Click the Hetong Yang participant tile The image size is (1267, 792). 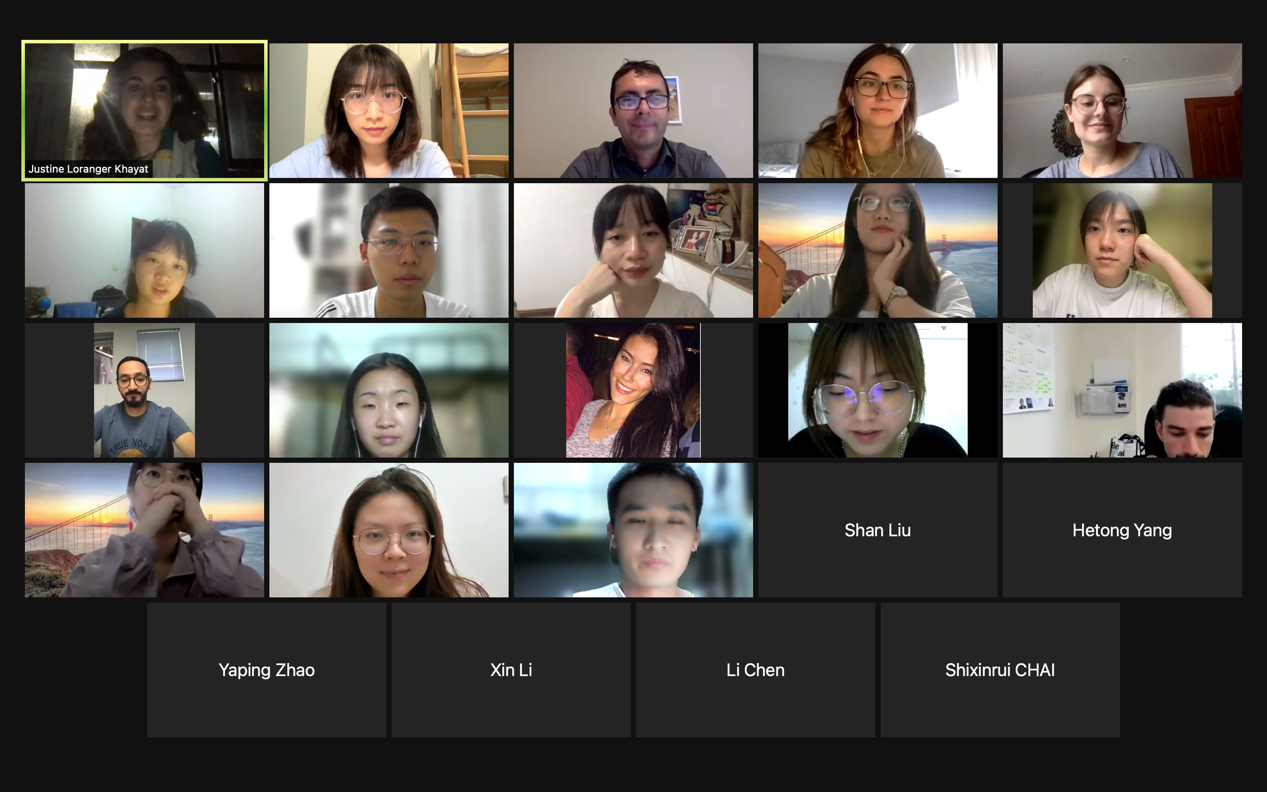tap(1122, 530)
